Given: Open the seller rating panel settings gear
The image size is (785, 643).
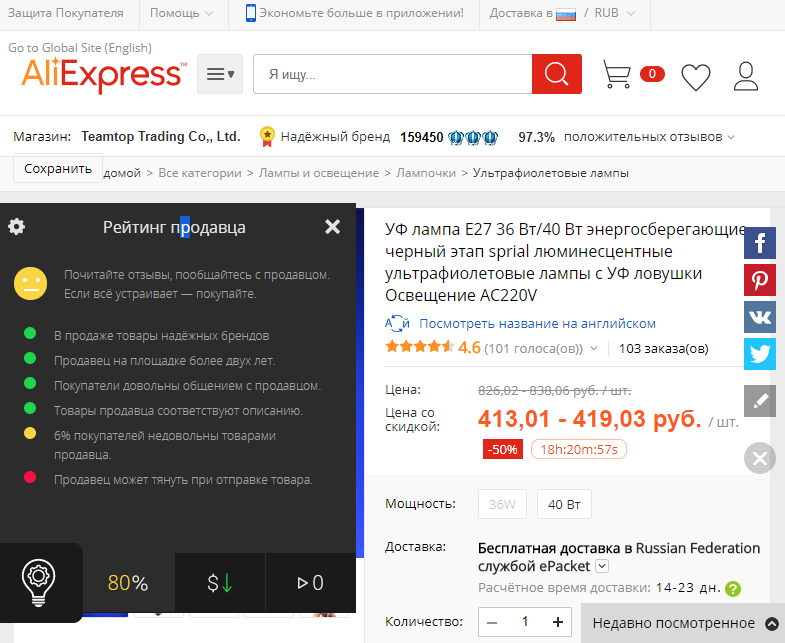Looking at the screenshot, I should click(17, 226).
